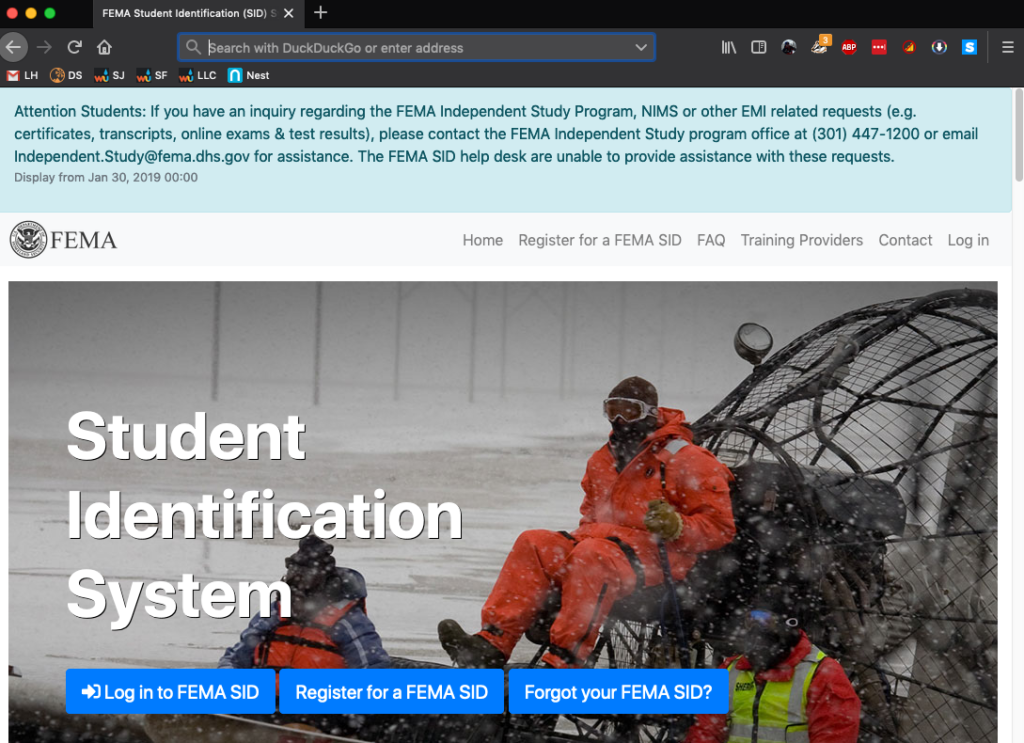This screenshot has height=743, width=1024.
Task: Expand the address bar history dropdown
Action: click(641, 47)
